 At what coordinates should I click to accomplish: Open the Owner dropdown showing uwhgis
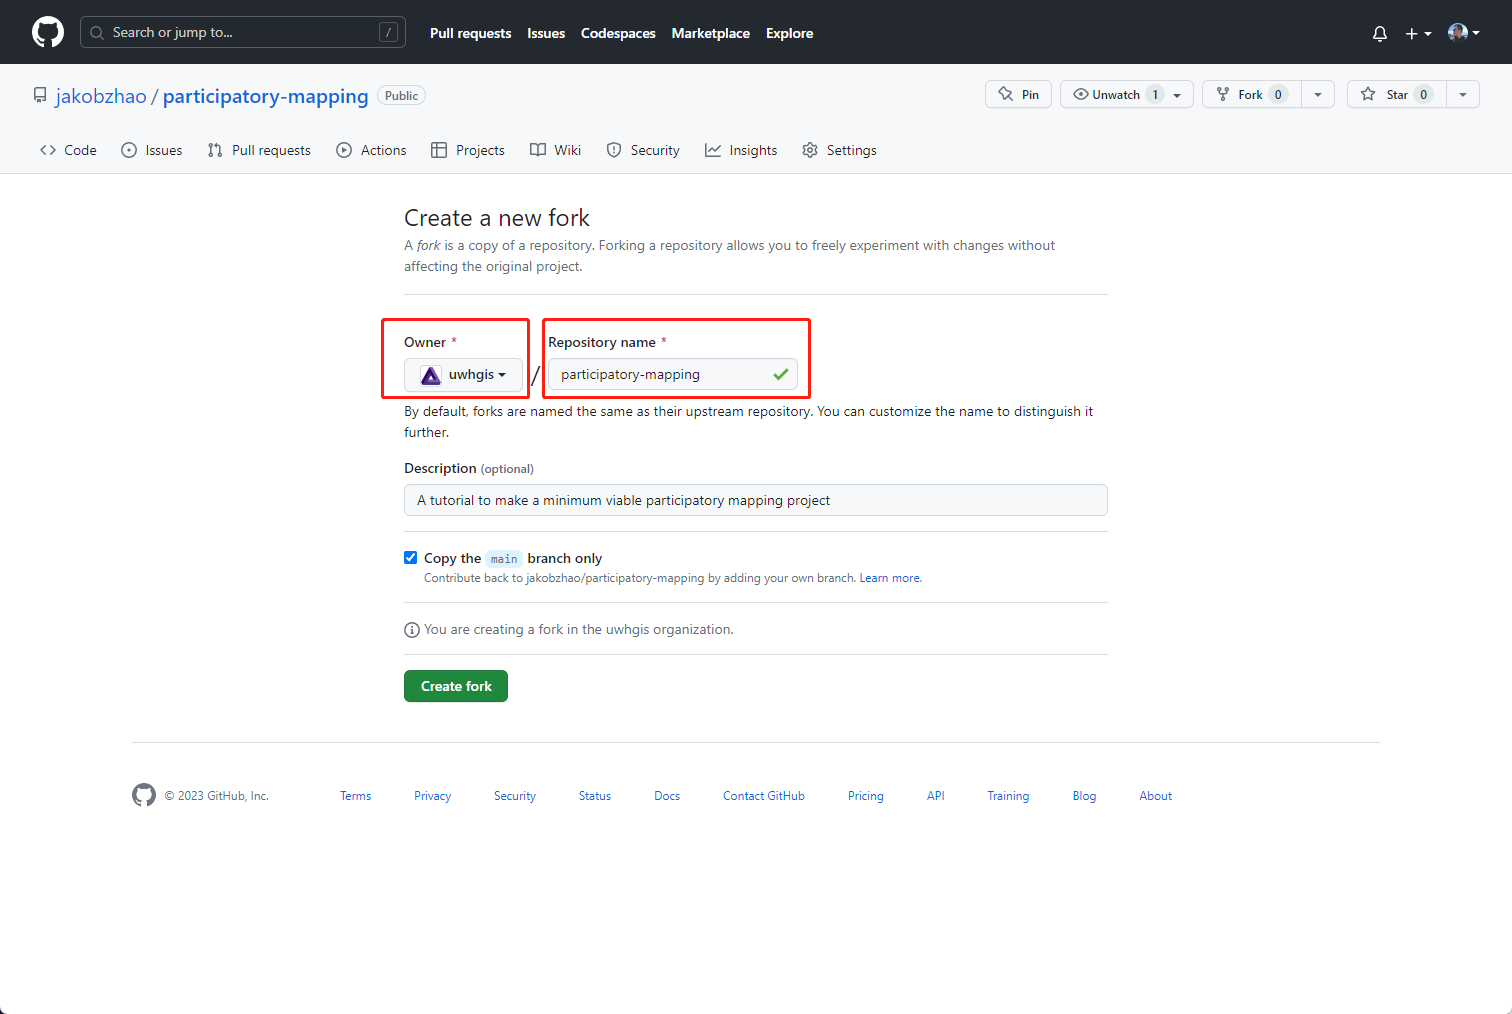[463, 374]
